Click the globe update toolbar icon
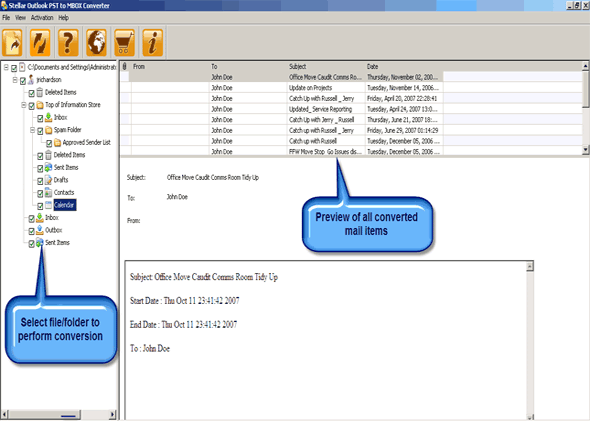Viewport: 590px width, 421px height. point(96,43)
